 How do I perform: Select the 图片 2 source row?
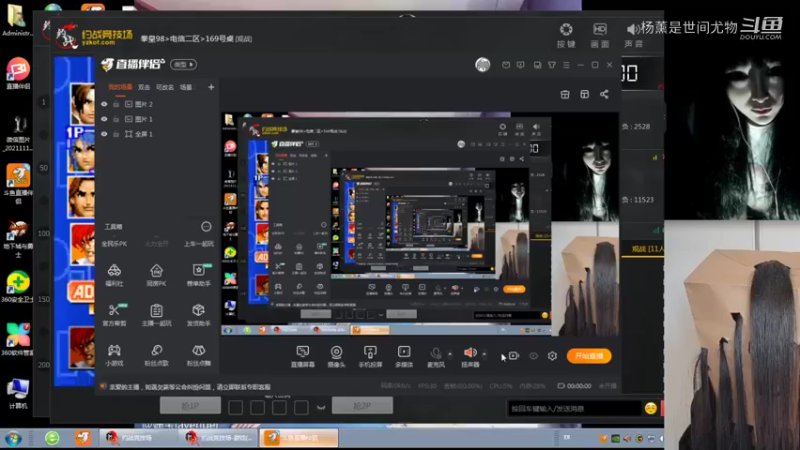click(158, 104)
